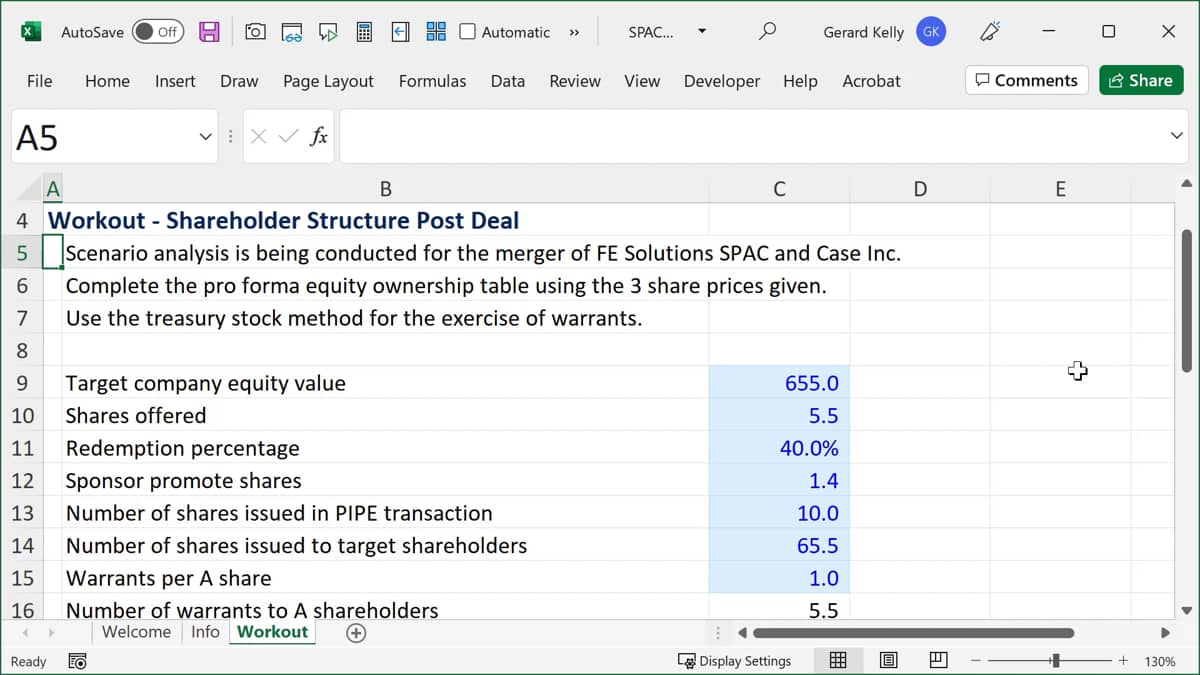This screenshot has width=1200, height=675.
Task: Click the pen coming-soon icon in title bar
Action: click(x=990, y=32)
